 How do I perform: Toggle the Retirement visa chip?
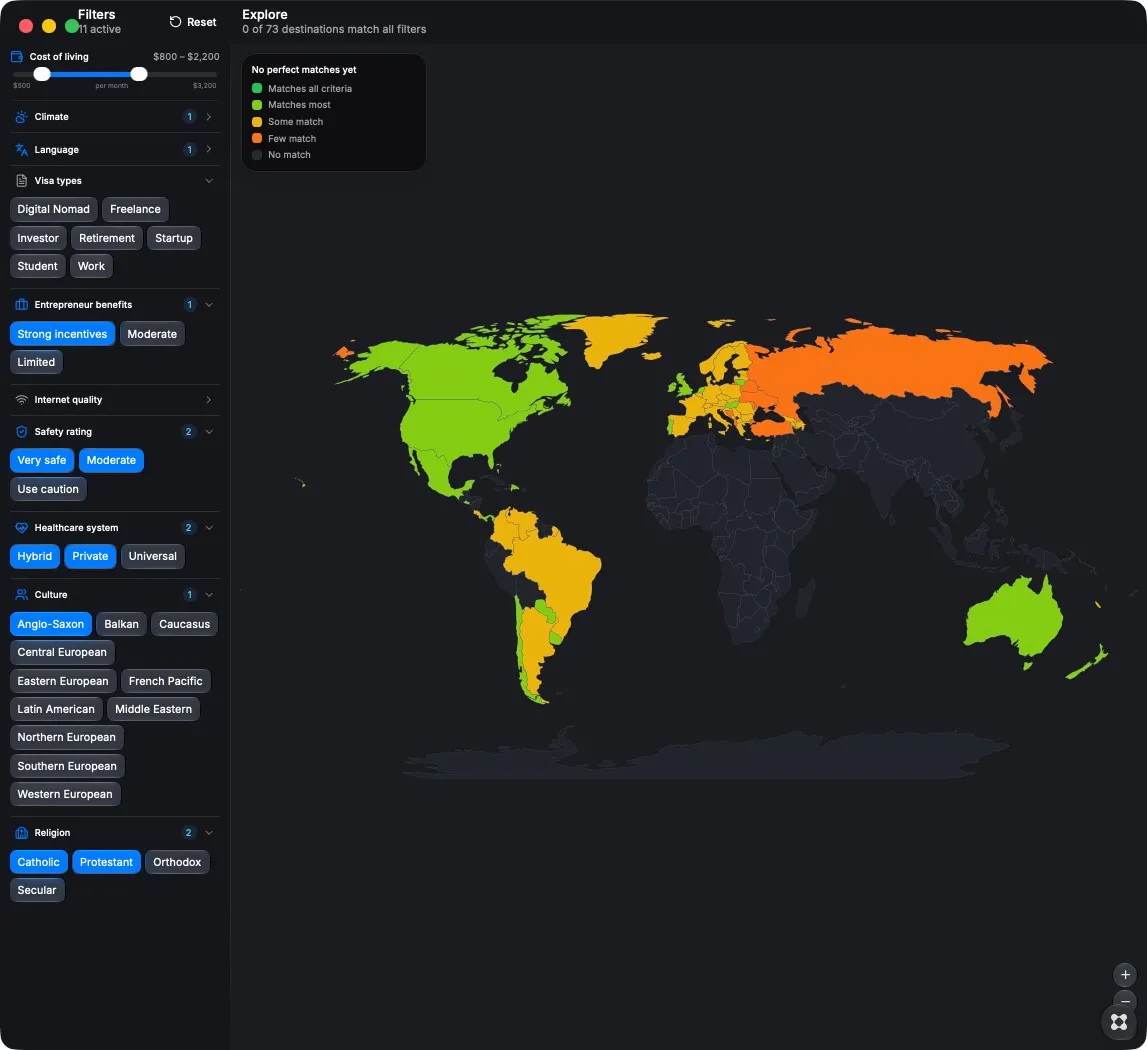click(x=107, y=238)
